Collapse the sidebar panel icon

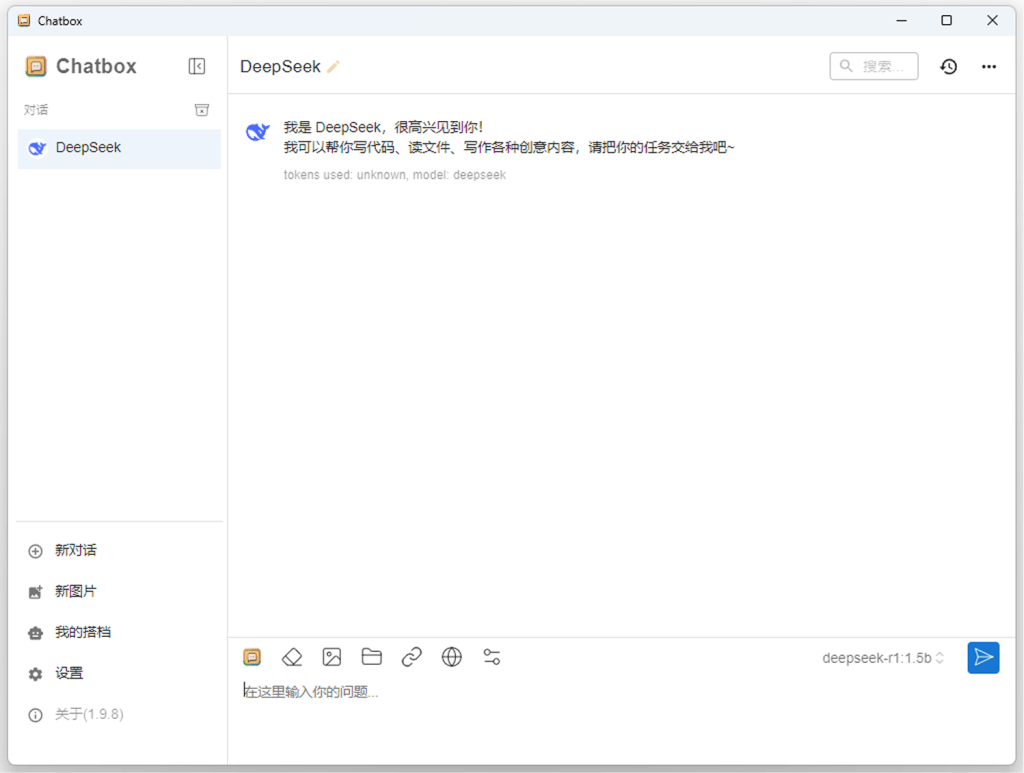click(197, 66)
